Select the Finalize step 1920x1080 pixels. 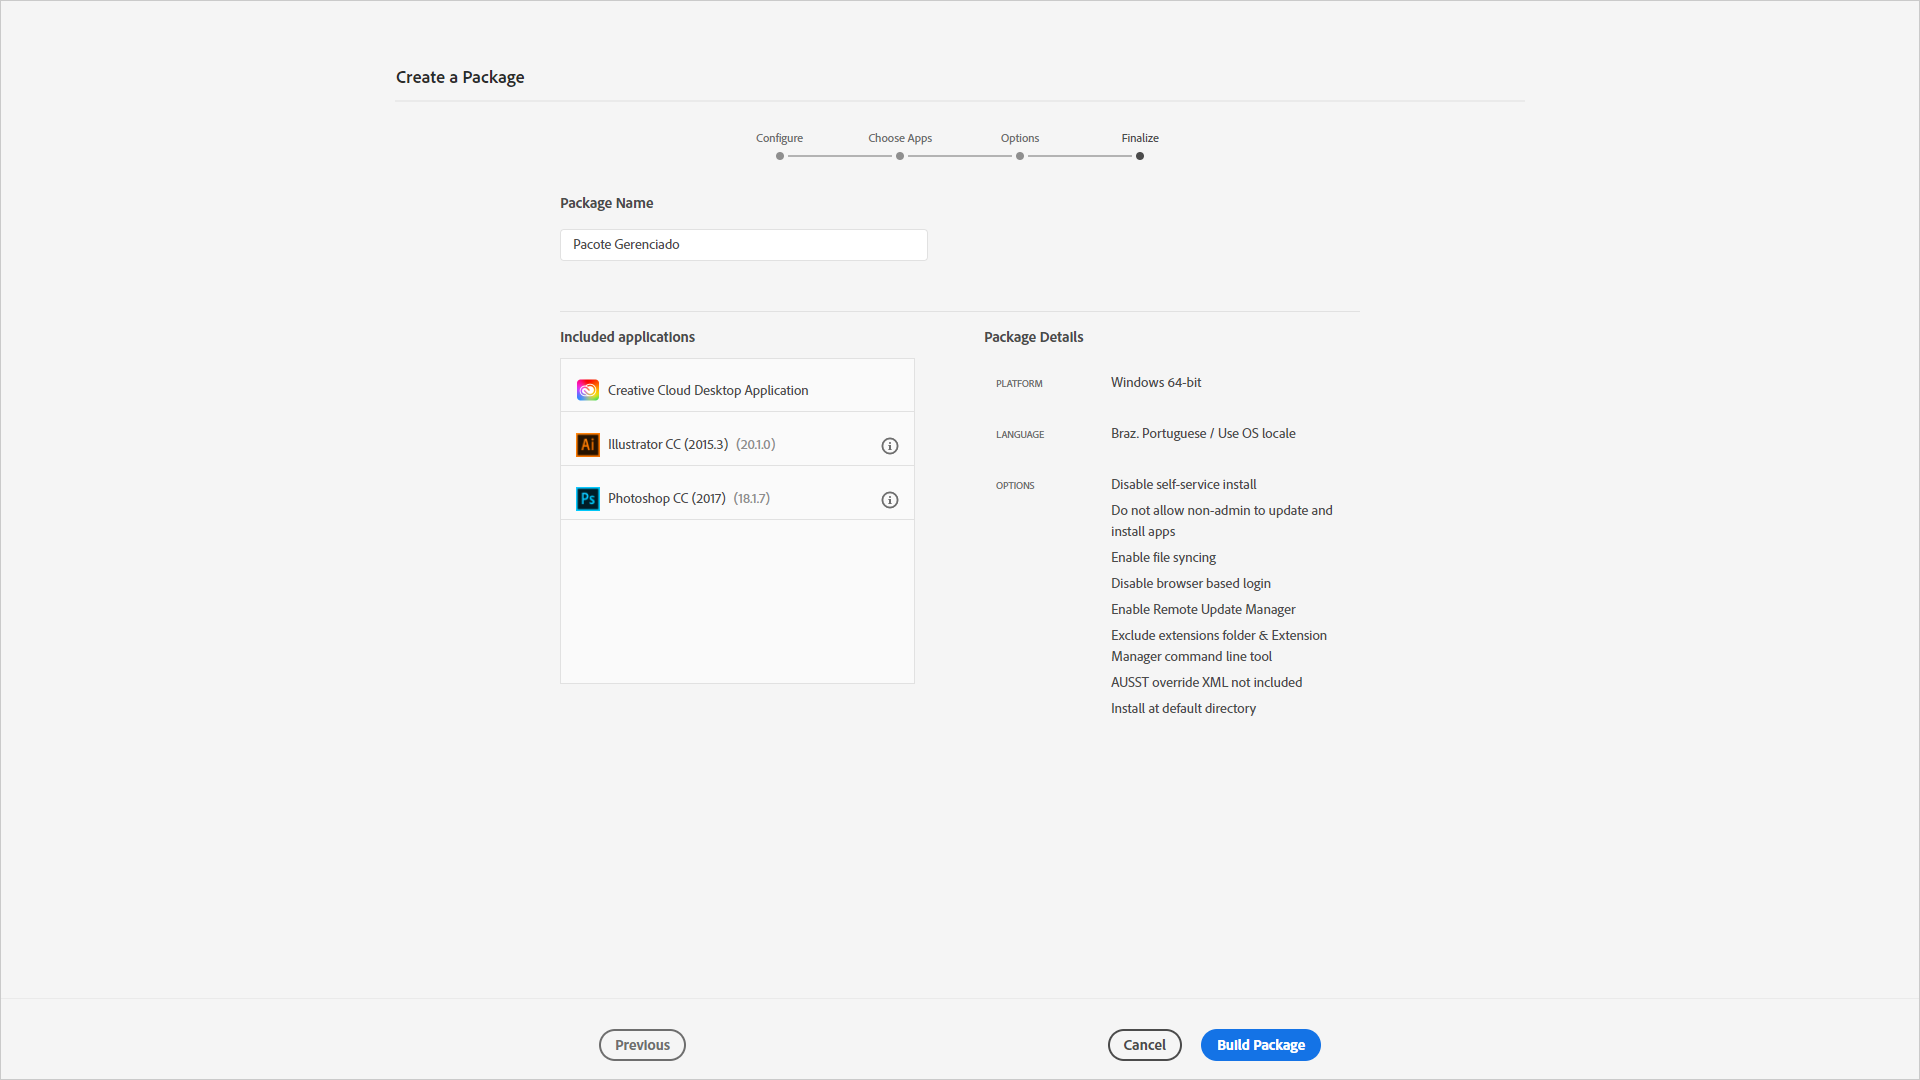click(1140, 156)
